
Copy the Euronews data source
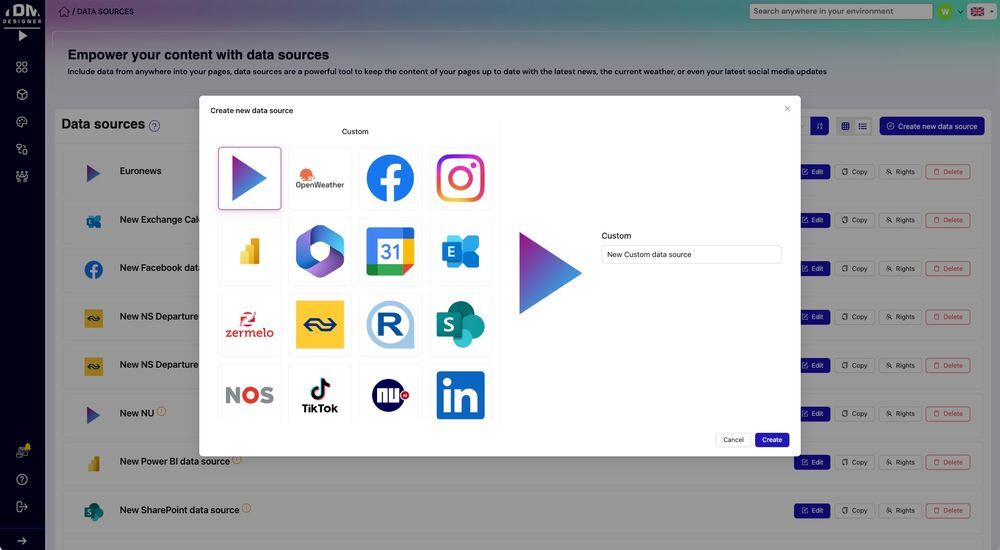pyautogui.click(x=855, y=172)
